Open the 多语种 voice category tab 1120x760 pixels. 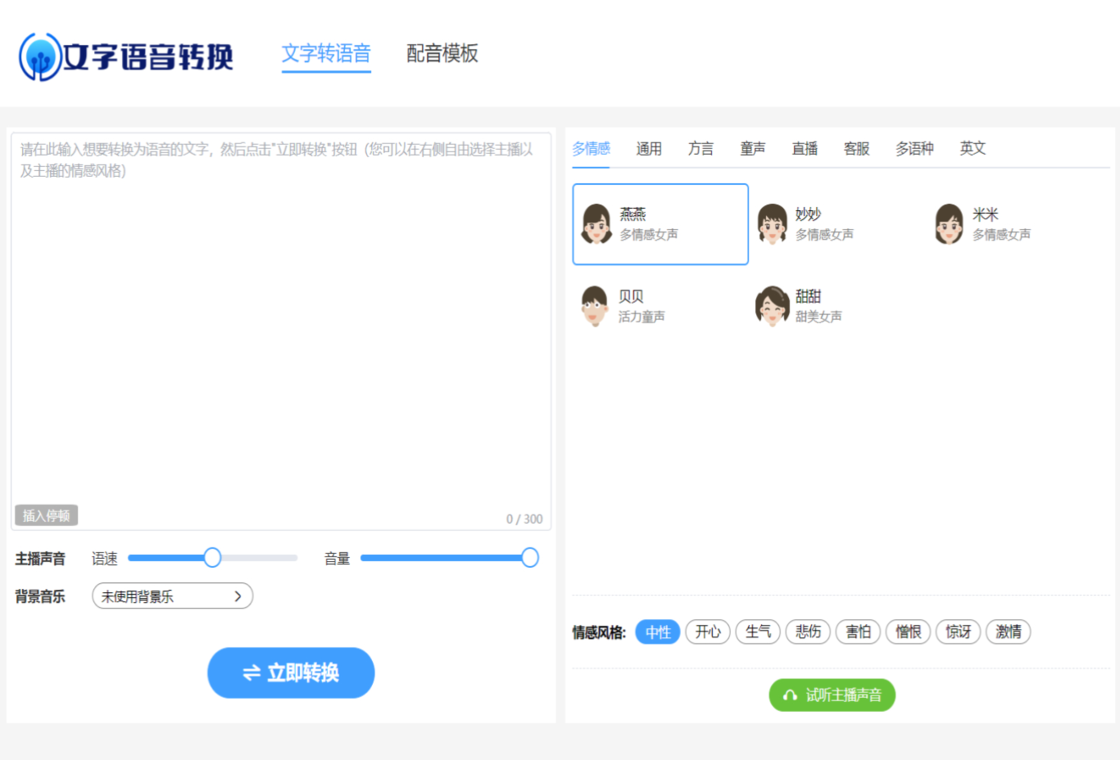914,149
